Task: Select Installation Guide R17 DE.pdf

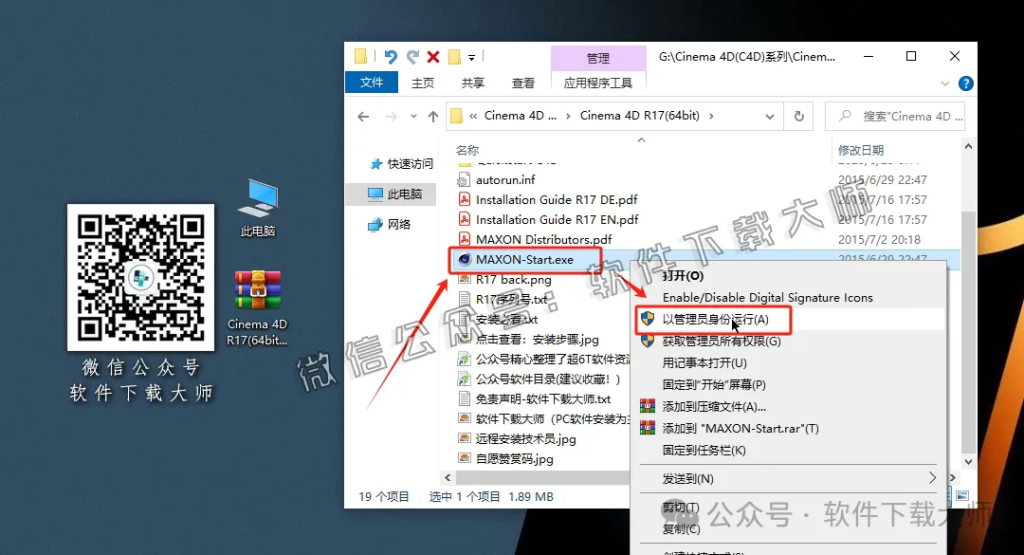Action: pos(556,200)
